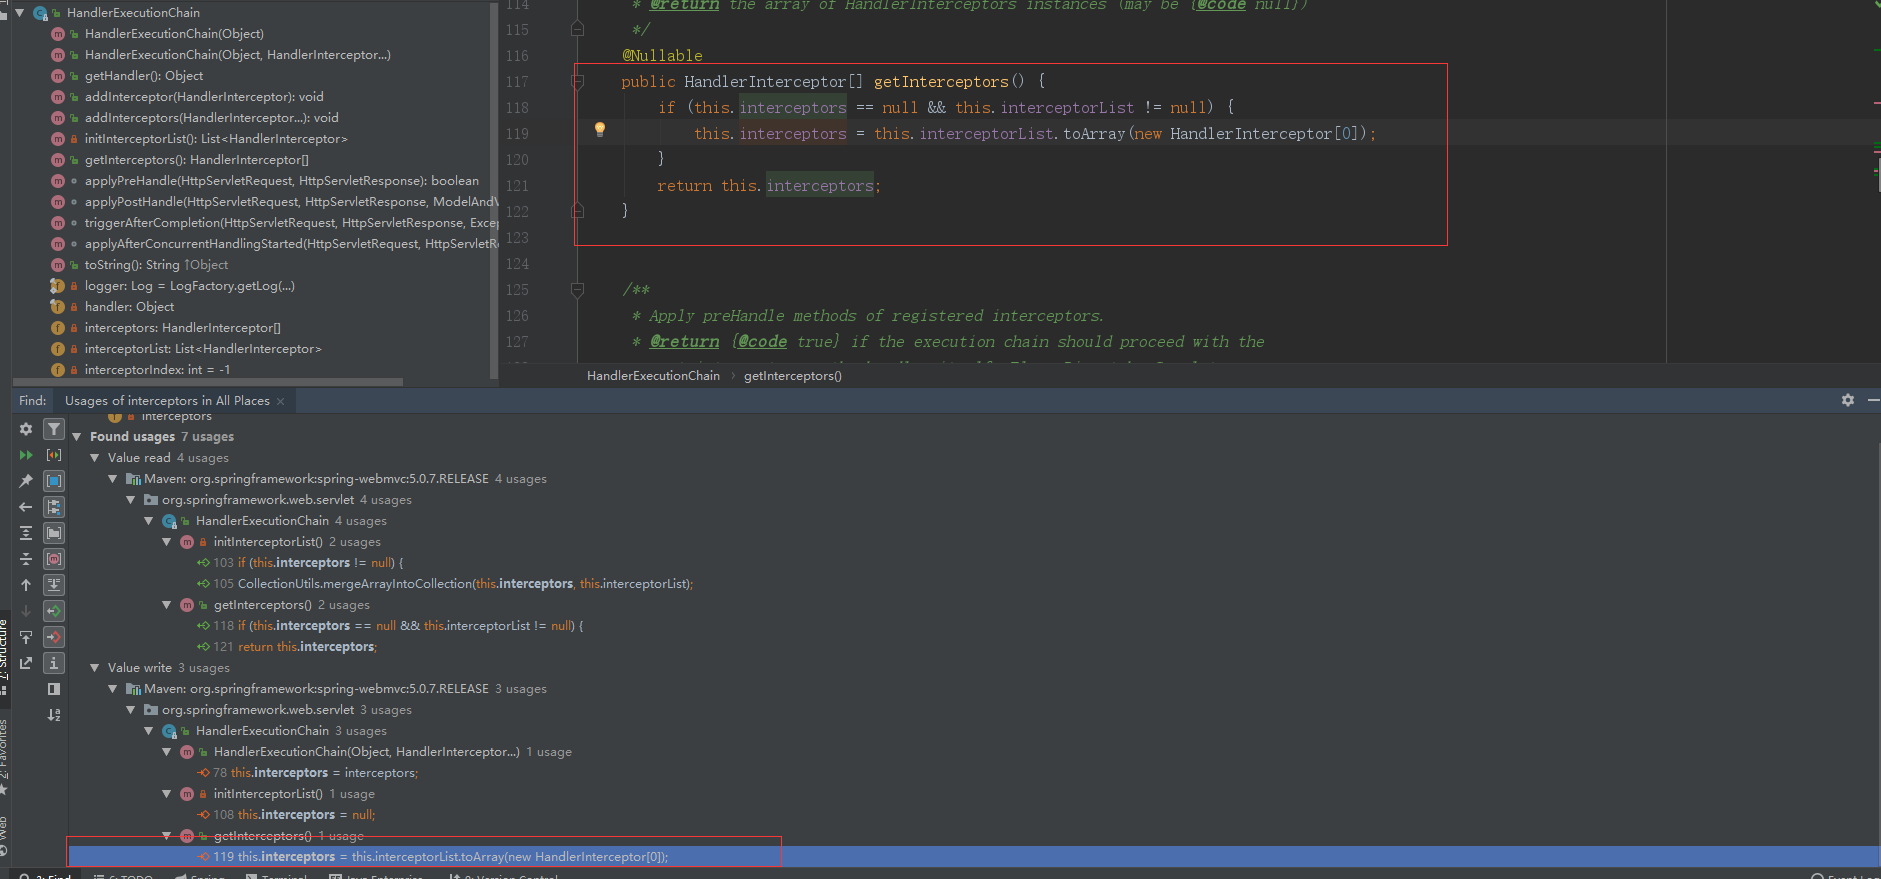The image size is (1881, 879).
Task: Toggle Group by usage type button
Action: [55, 455]
